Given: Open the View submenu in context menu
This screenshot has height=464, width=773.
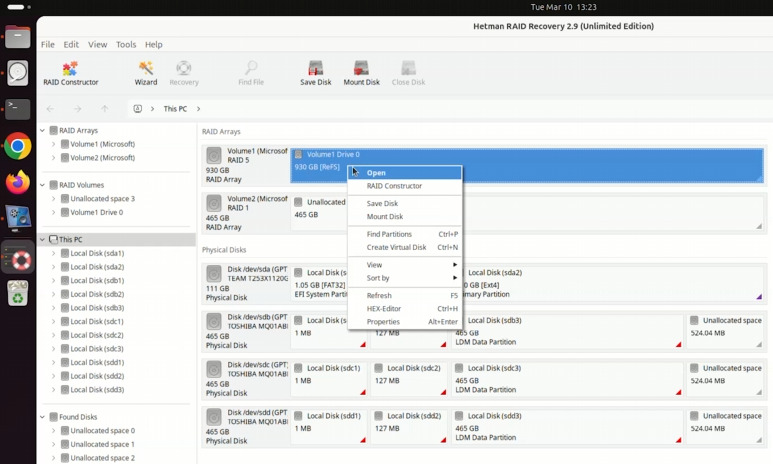Looking at the screenshot, I should pos(405,265).
